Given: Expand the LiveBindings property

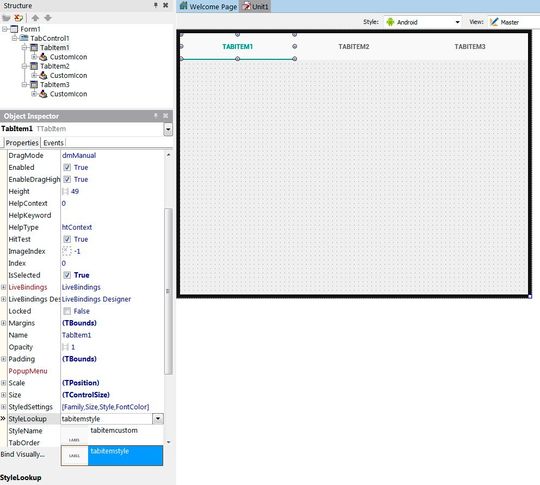Looking at the screenshot, I should pos(3,287).
